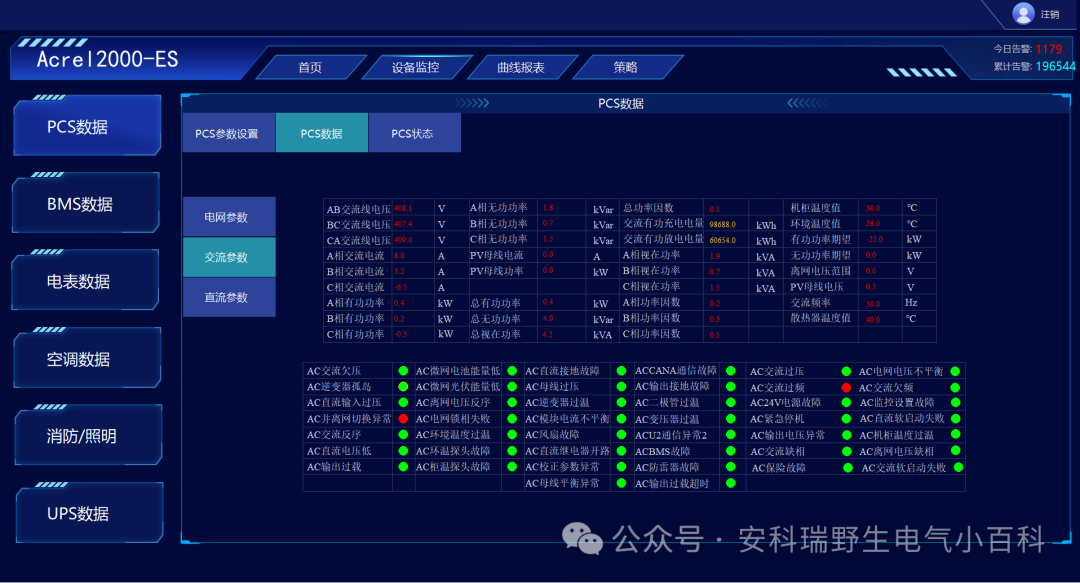Image resolution: width=1080 pixels, height=583 pixels.
Task: Click the AC交流过压 status indicator
Action: click(x=846, y=371)
